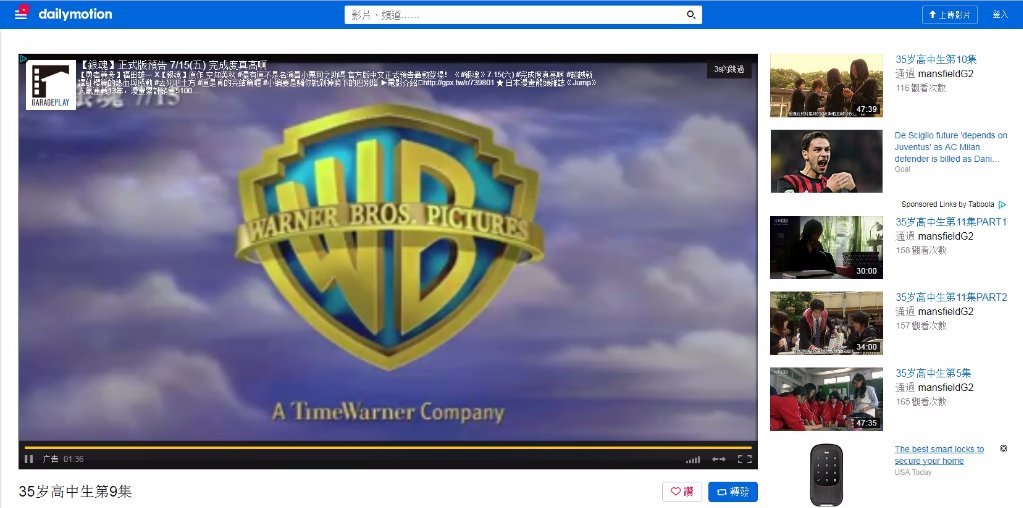Open the 35岁高中生第11集PART2 title
This screenshot has width=1023, height=508.
(951, 297)
